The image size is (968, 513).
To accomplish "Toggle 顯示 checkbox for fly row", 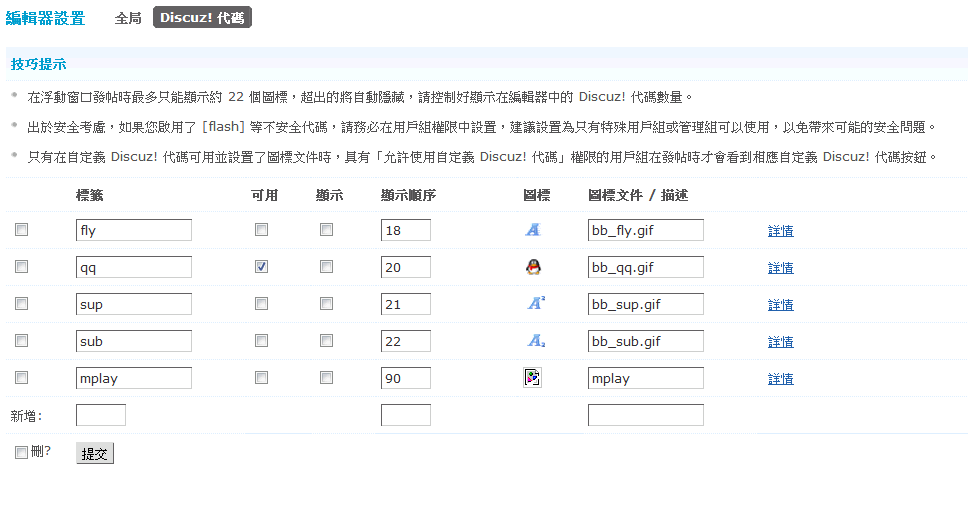I will click(327, 230).
